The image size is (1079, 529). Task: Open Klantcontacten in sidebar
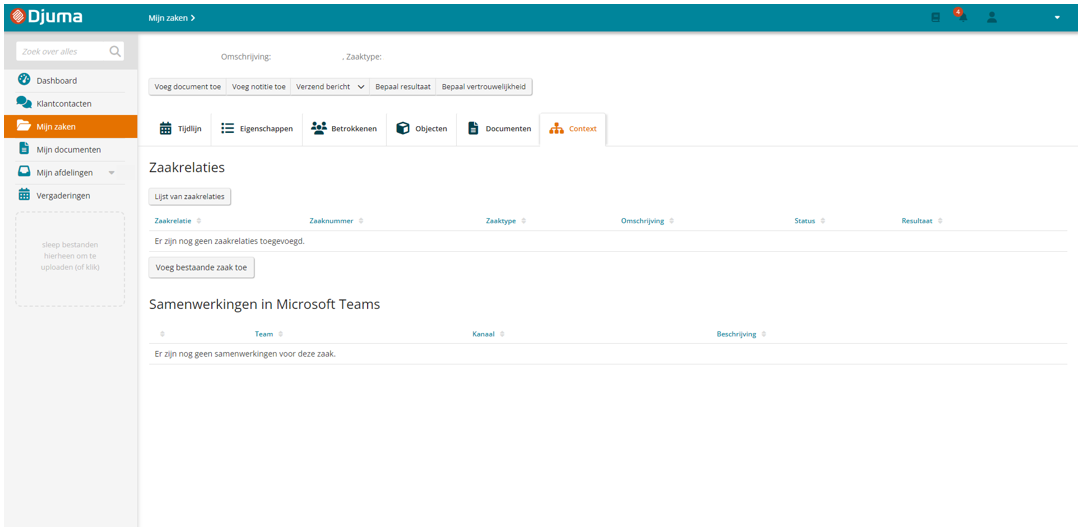(70, 103)
